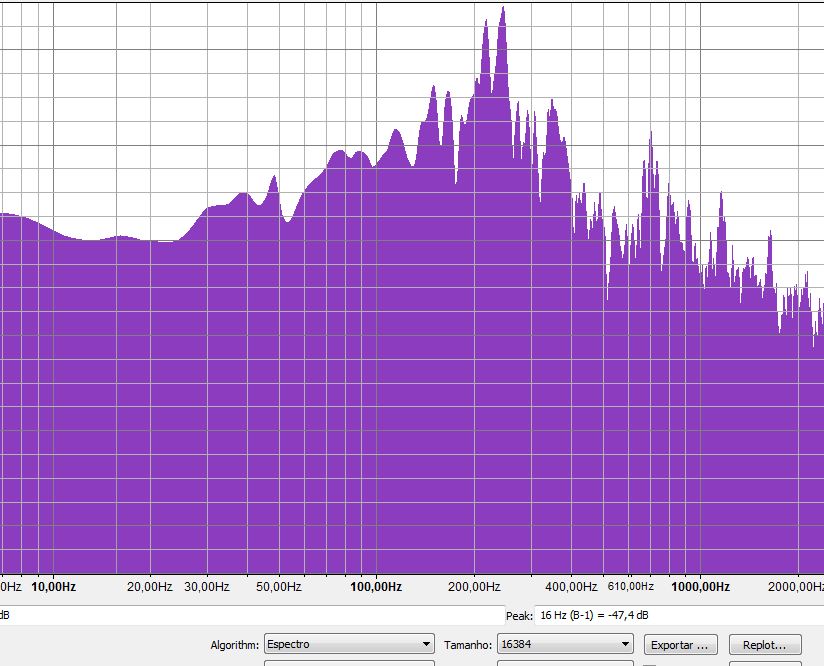
Task: Click the 30,00Hz axis label
Action: (x=207, y=587)
